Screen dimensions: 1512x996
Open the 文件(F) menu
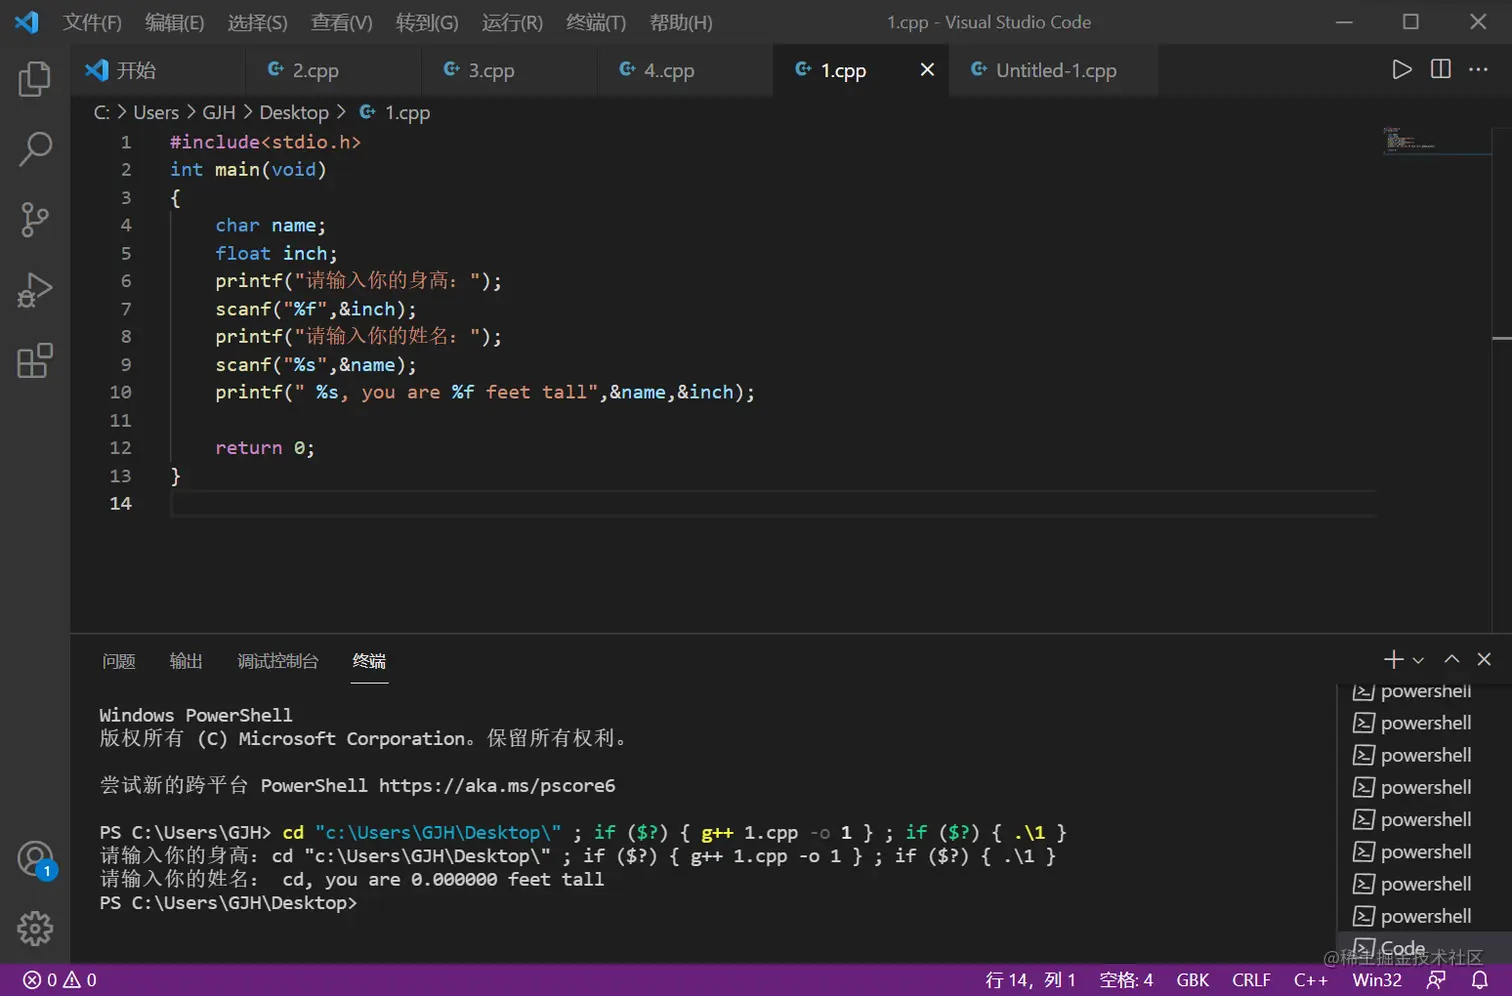(92, 22)
